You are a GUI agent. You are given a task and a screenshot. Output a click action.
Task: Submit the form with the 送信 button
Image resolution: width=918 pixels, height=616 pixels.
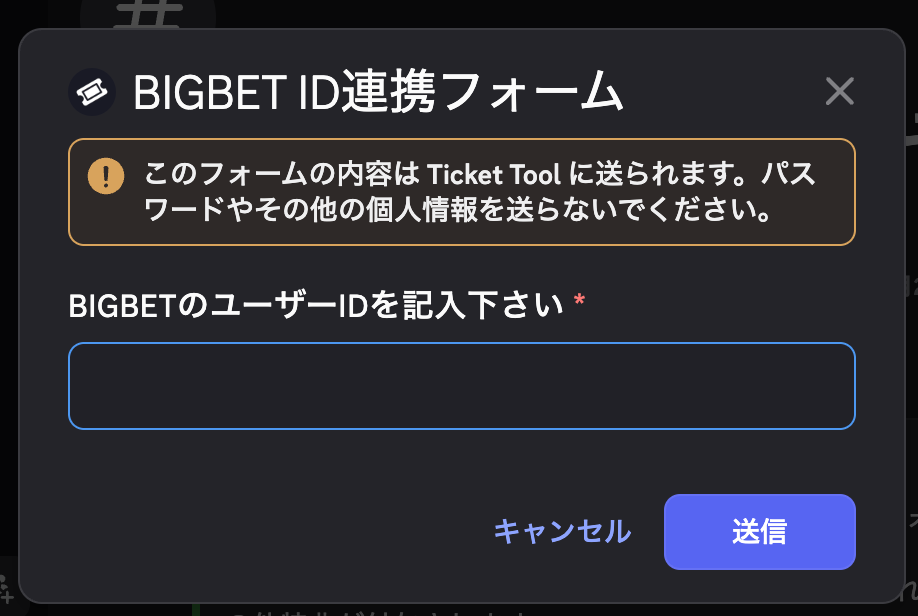point(760,532)
